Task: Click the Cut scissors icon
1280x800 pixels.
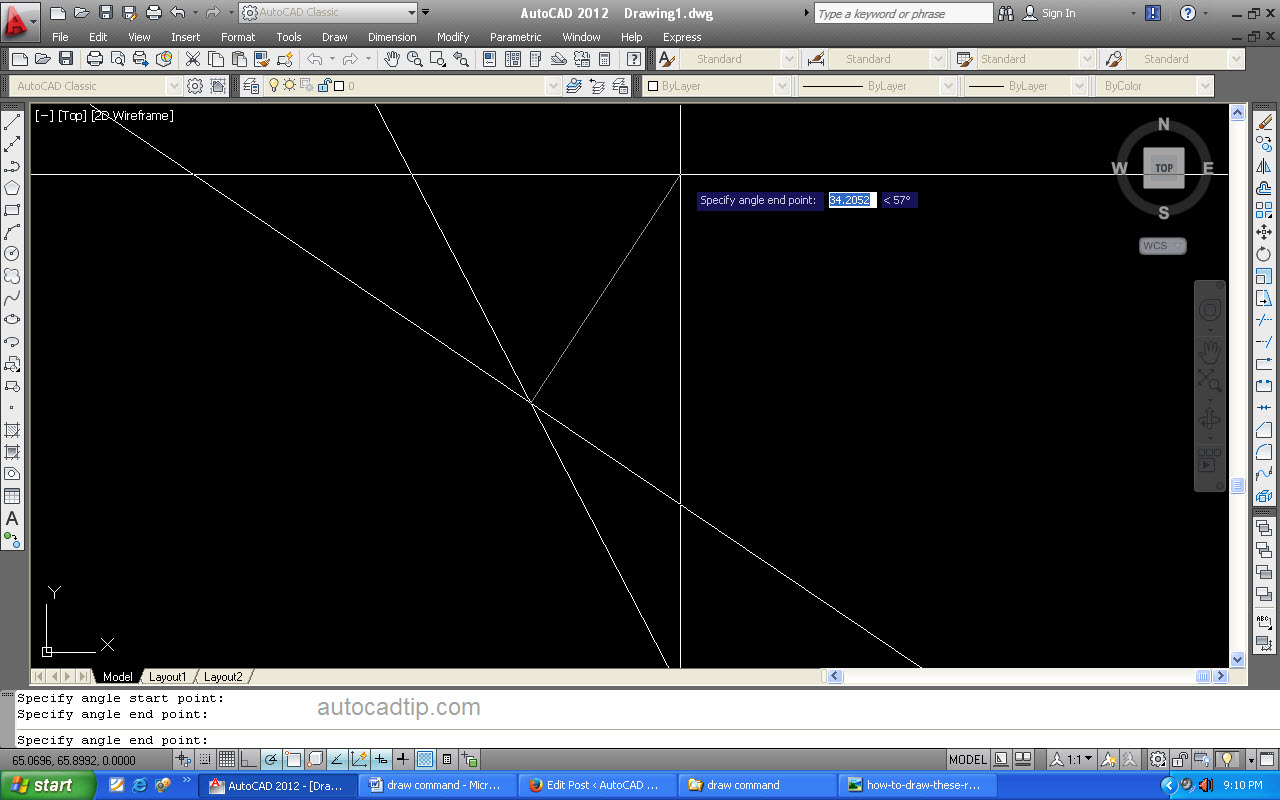Action: tap(193, 59)
